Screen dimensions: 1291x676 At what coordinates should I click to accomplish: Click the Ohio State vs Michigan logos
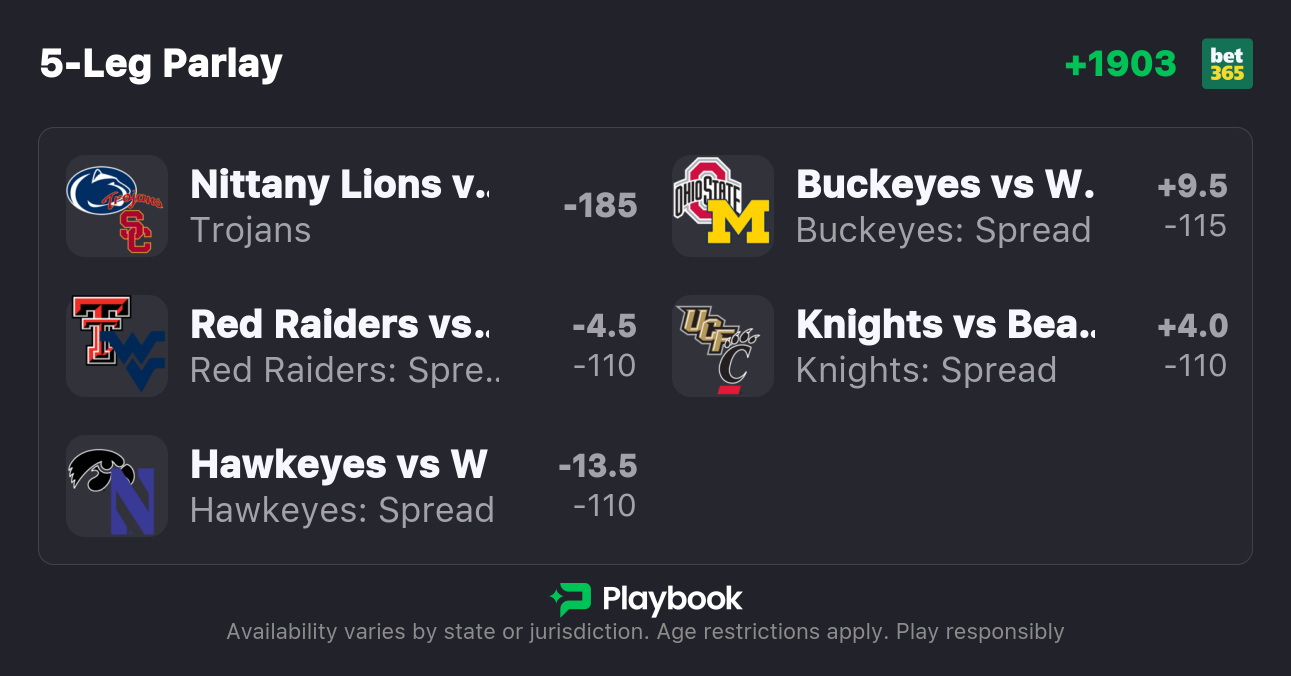723,206
